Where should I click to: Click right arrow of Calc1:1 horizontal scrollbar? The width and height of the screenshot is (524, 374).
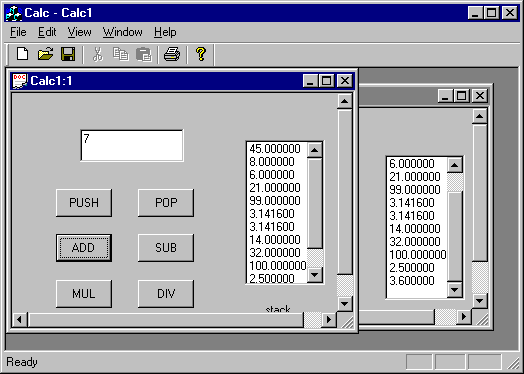pos(329,320)
